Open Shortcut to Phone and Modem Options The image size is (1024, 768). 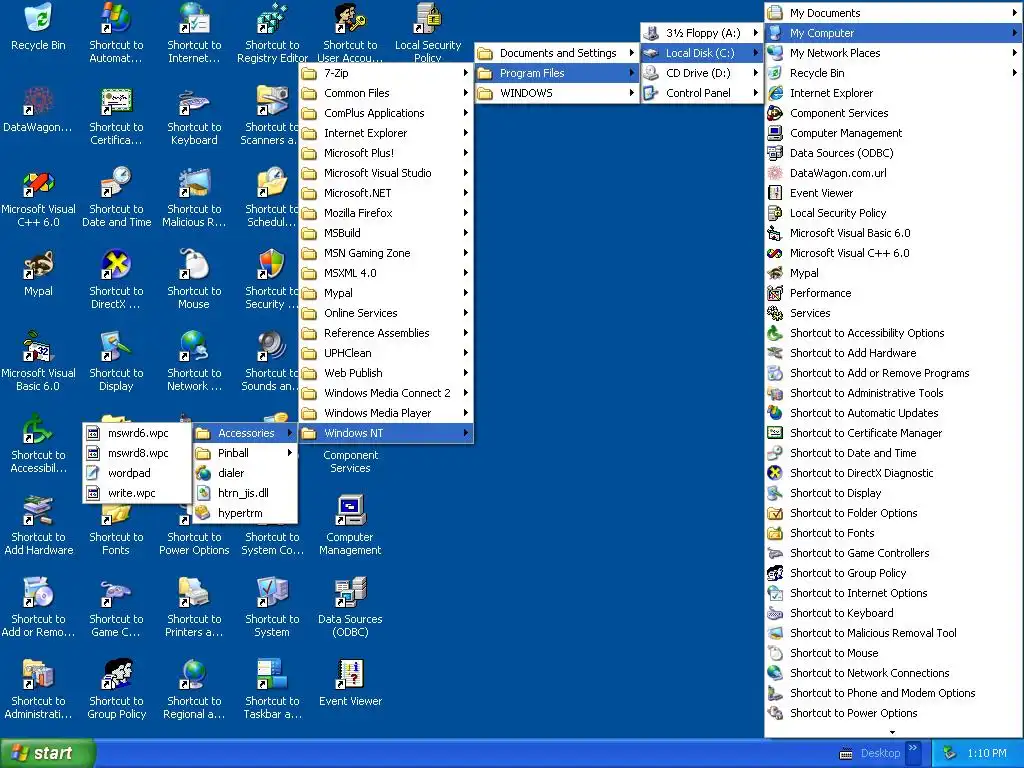pos(893,693)
